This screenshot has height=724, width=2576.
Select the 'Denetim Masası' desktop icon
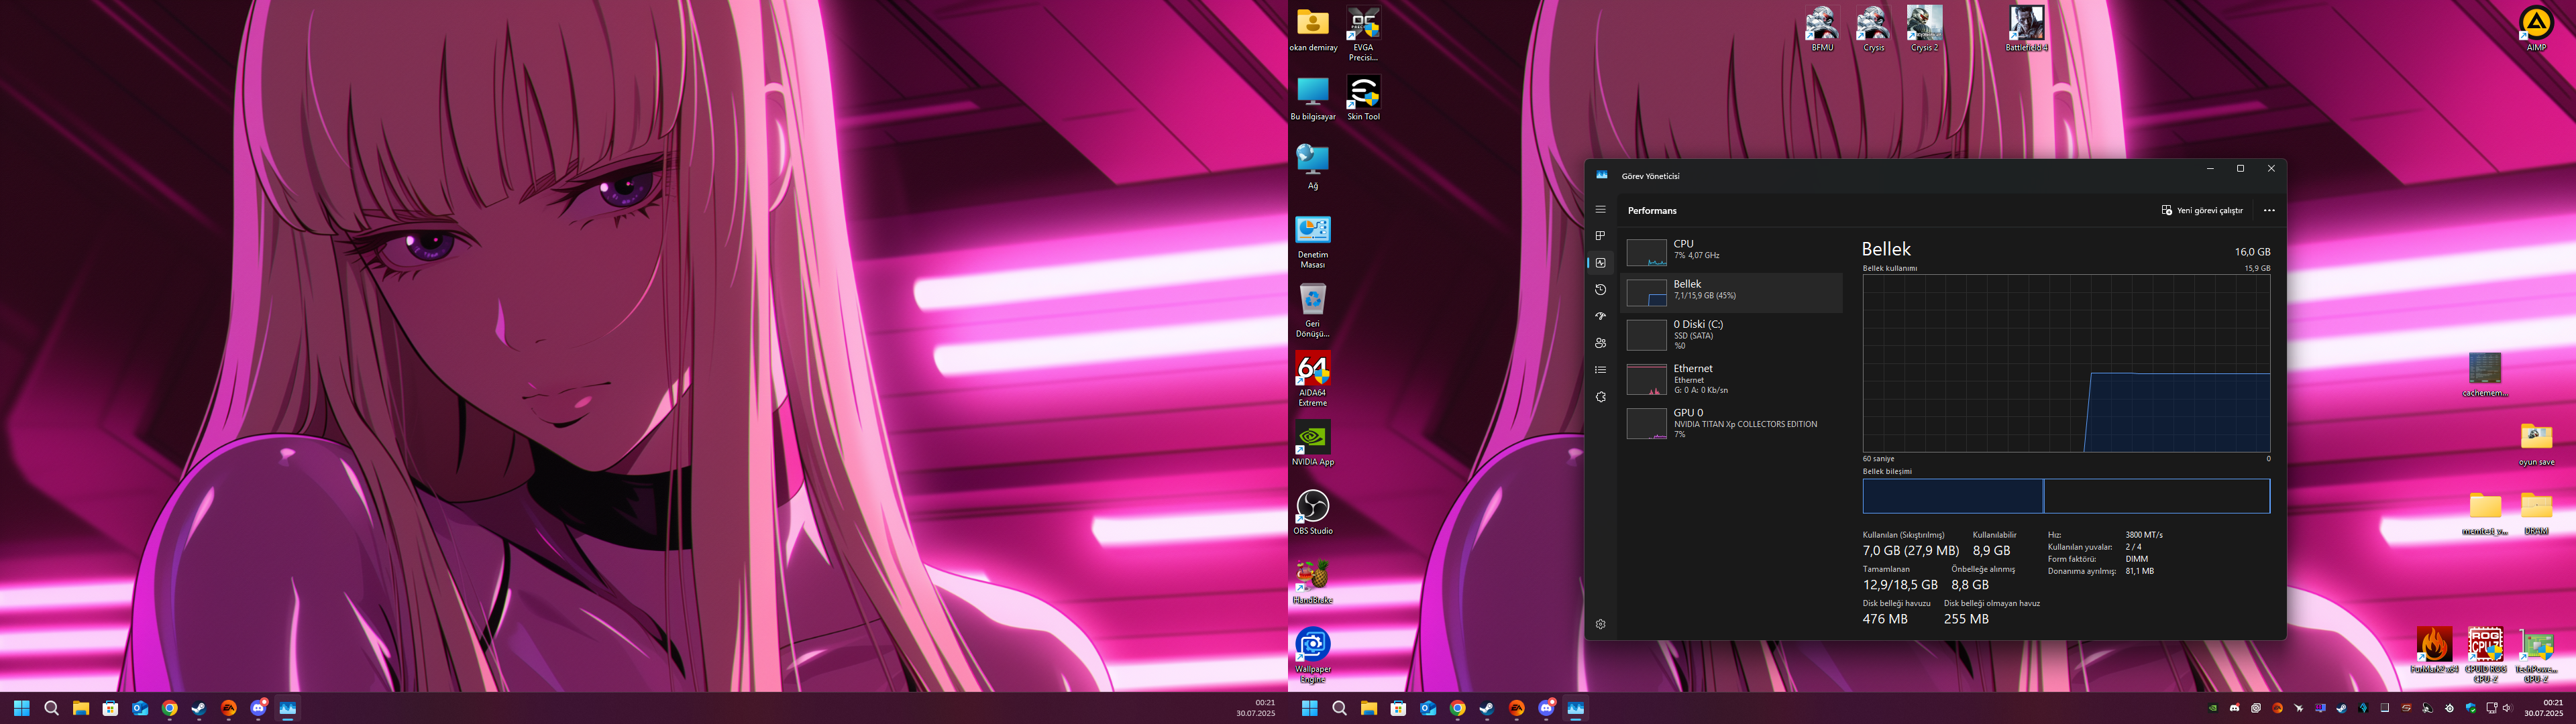click(x=1312, y=242)
